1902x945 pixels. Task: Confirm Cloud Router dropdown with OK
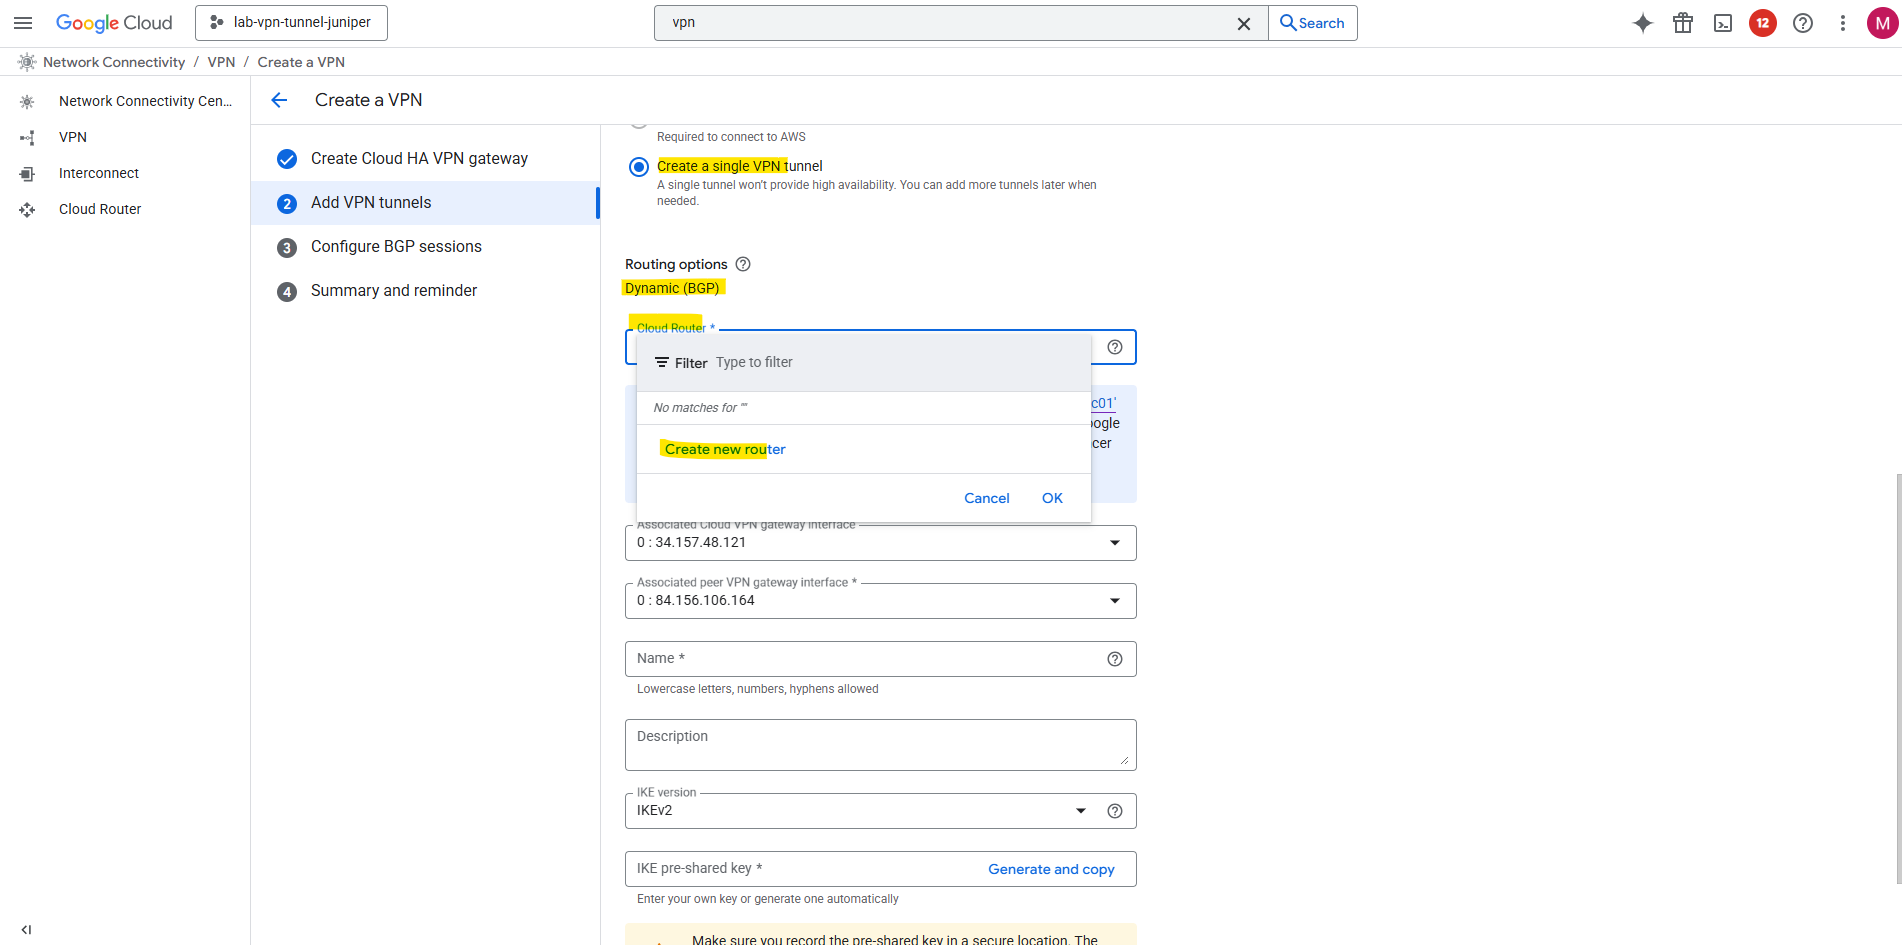point(1052,498)
